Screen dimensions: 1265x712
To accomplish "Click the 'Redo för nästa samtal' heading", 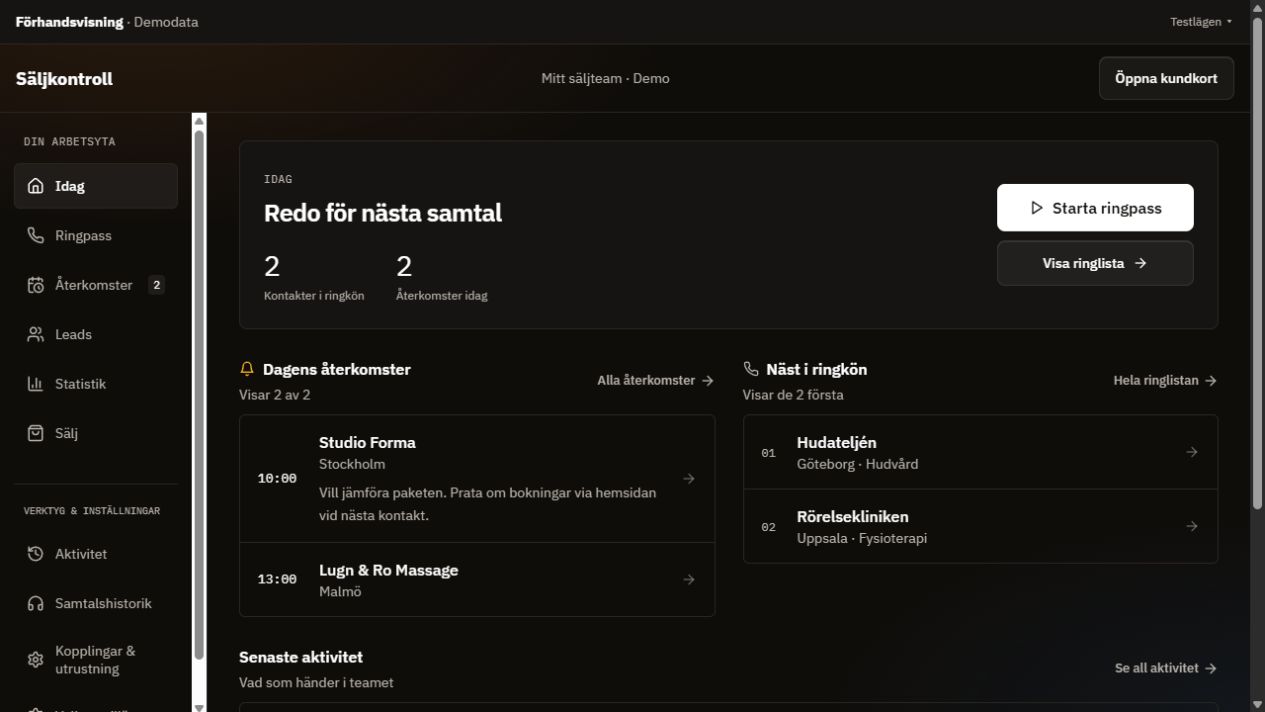I will [x=383, y=213].
